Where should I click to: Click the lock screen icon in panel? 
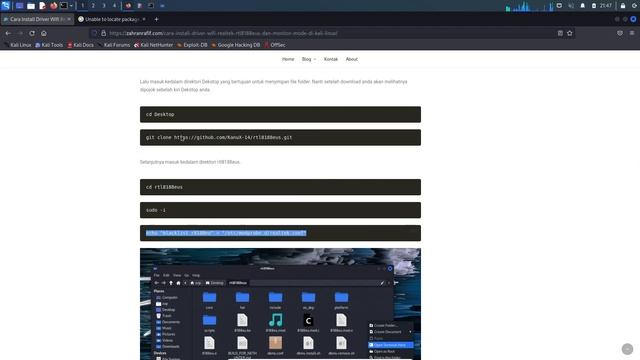[x=623, y=6]
